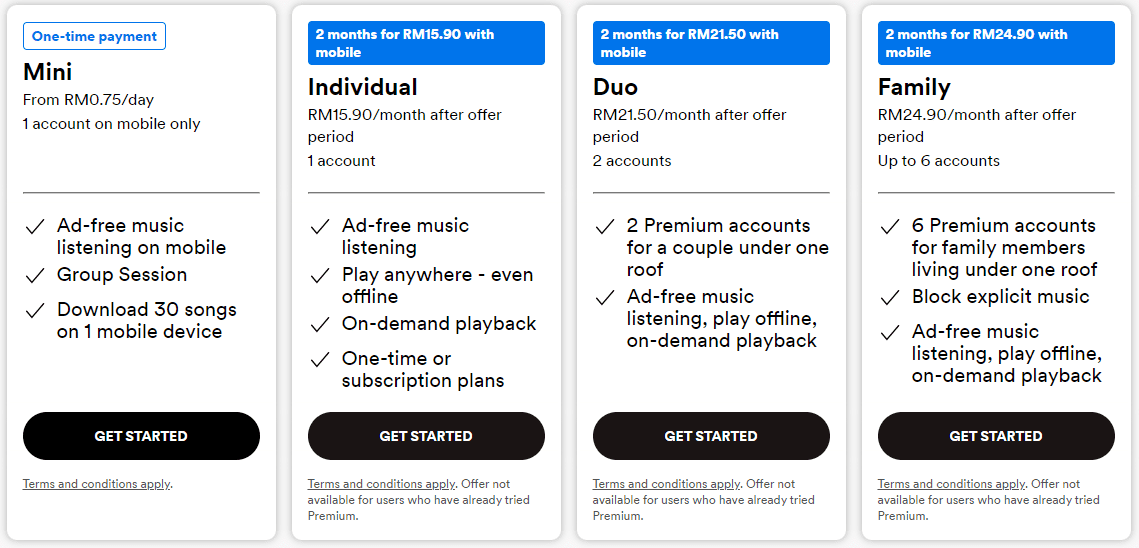
Task: Click the RM21.50 two-month offer banner
Action: click(711, 43)
